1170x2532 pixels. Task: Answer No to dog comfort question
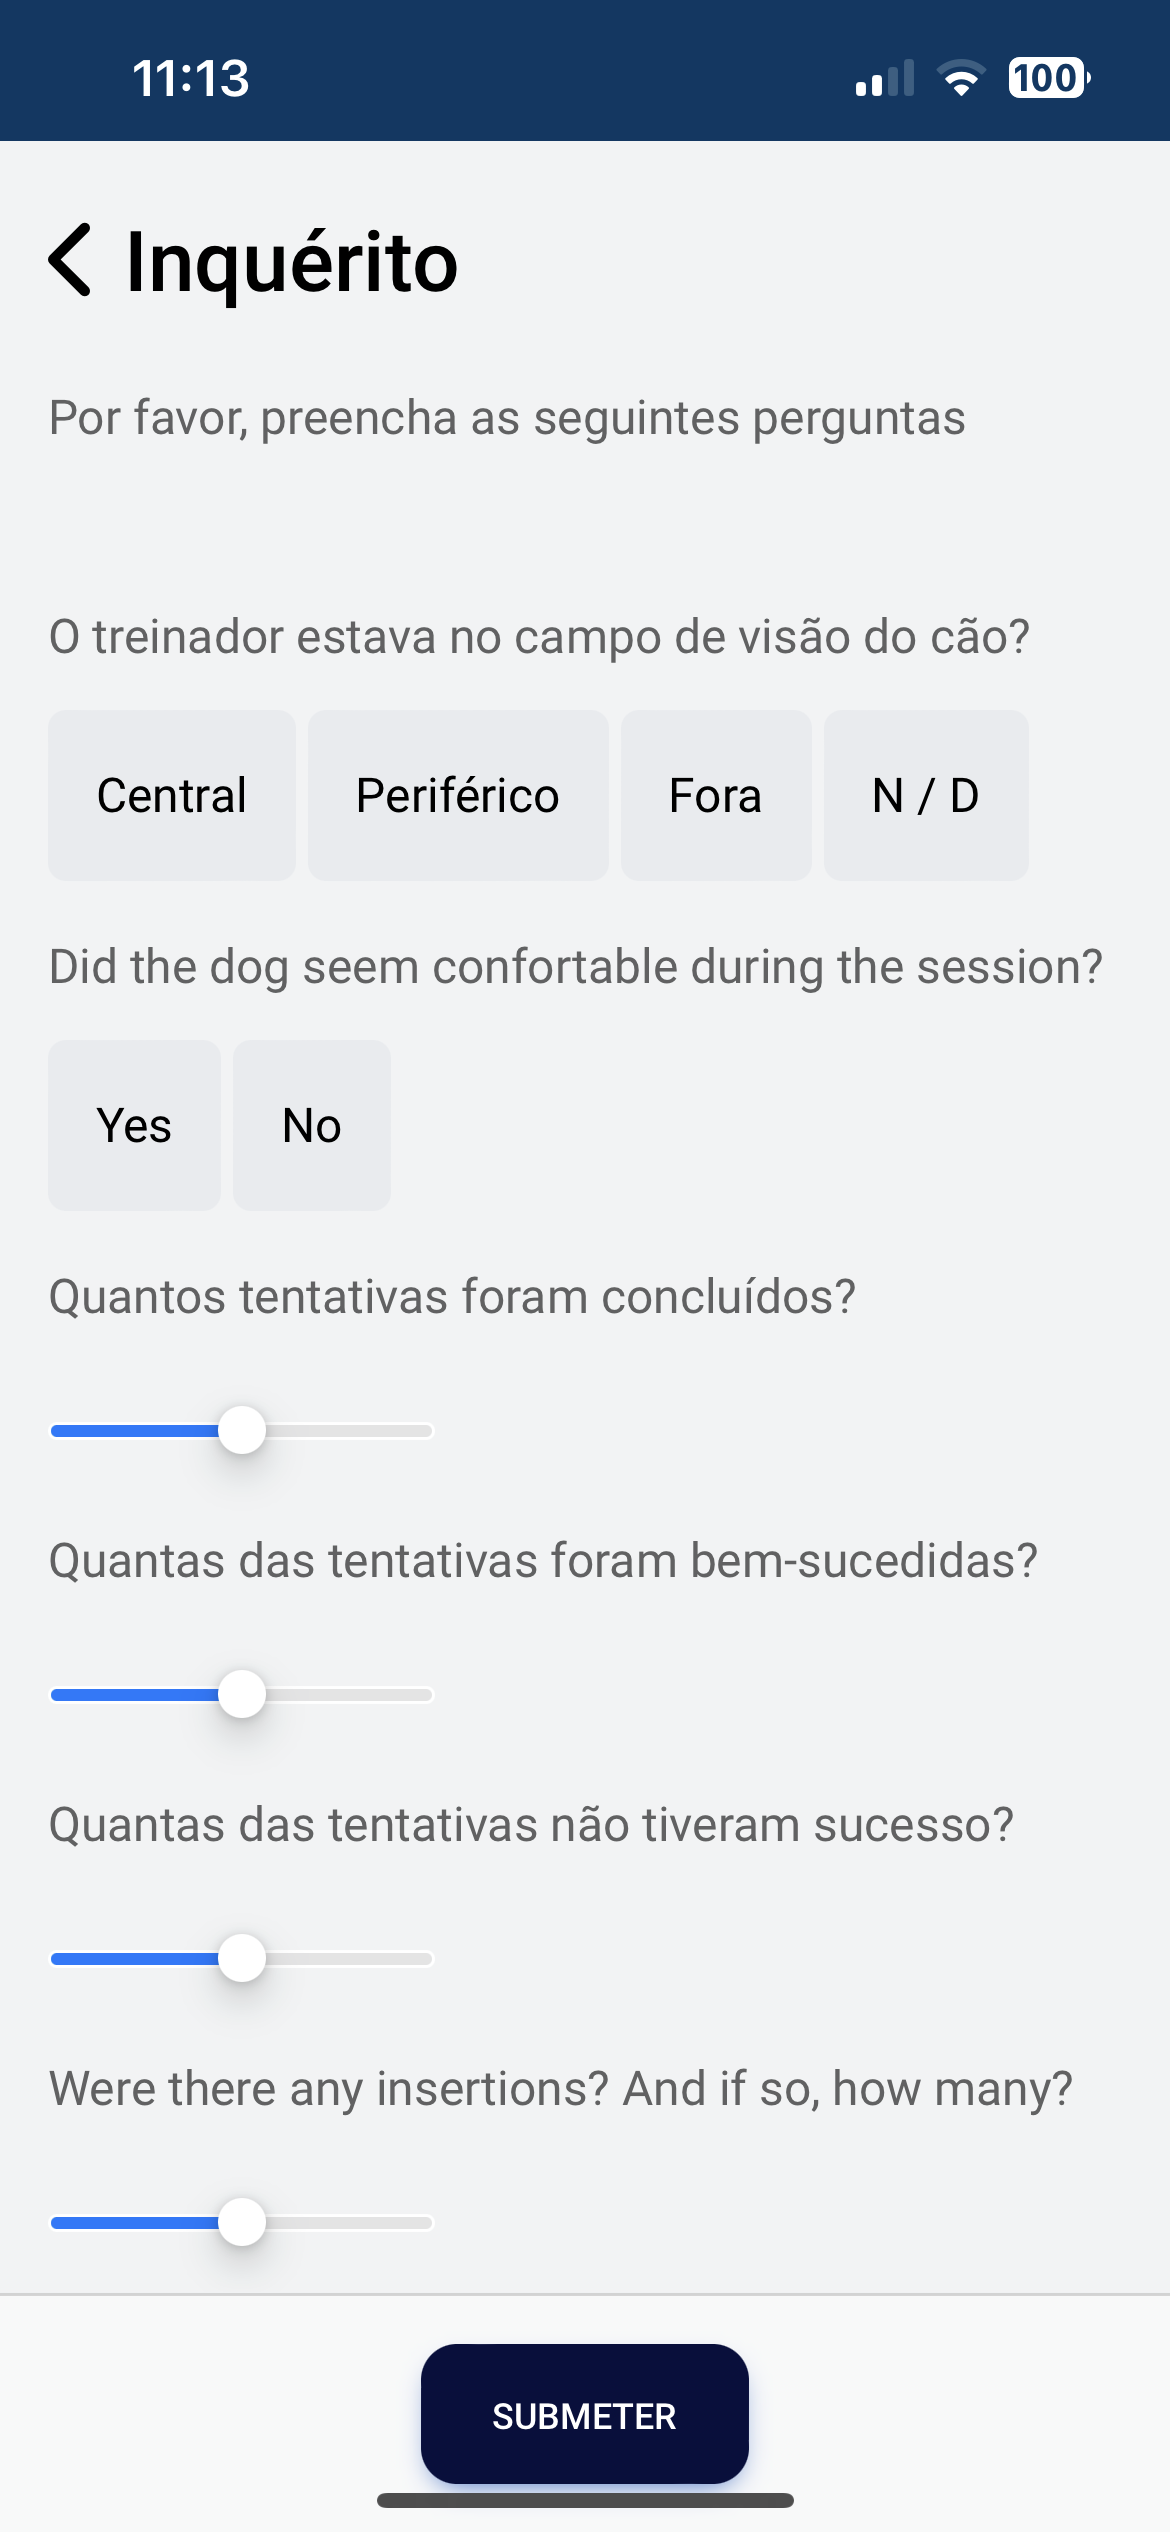(x=312, y=1126)
